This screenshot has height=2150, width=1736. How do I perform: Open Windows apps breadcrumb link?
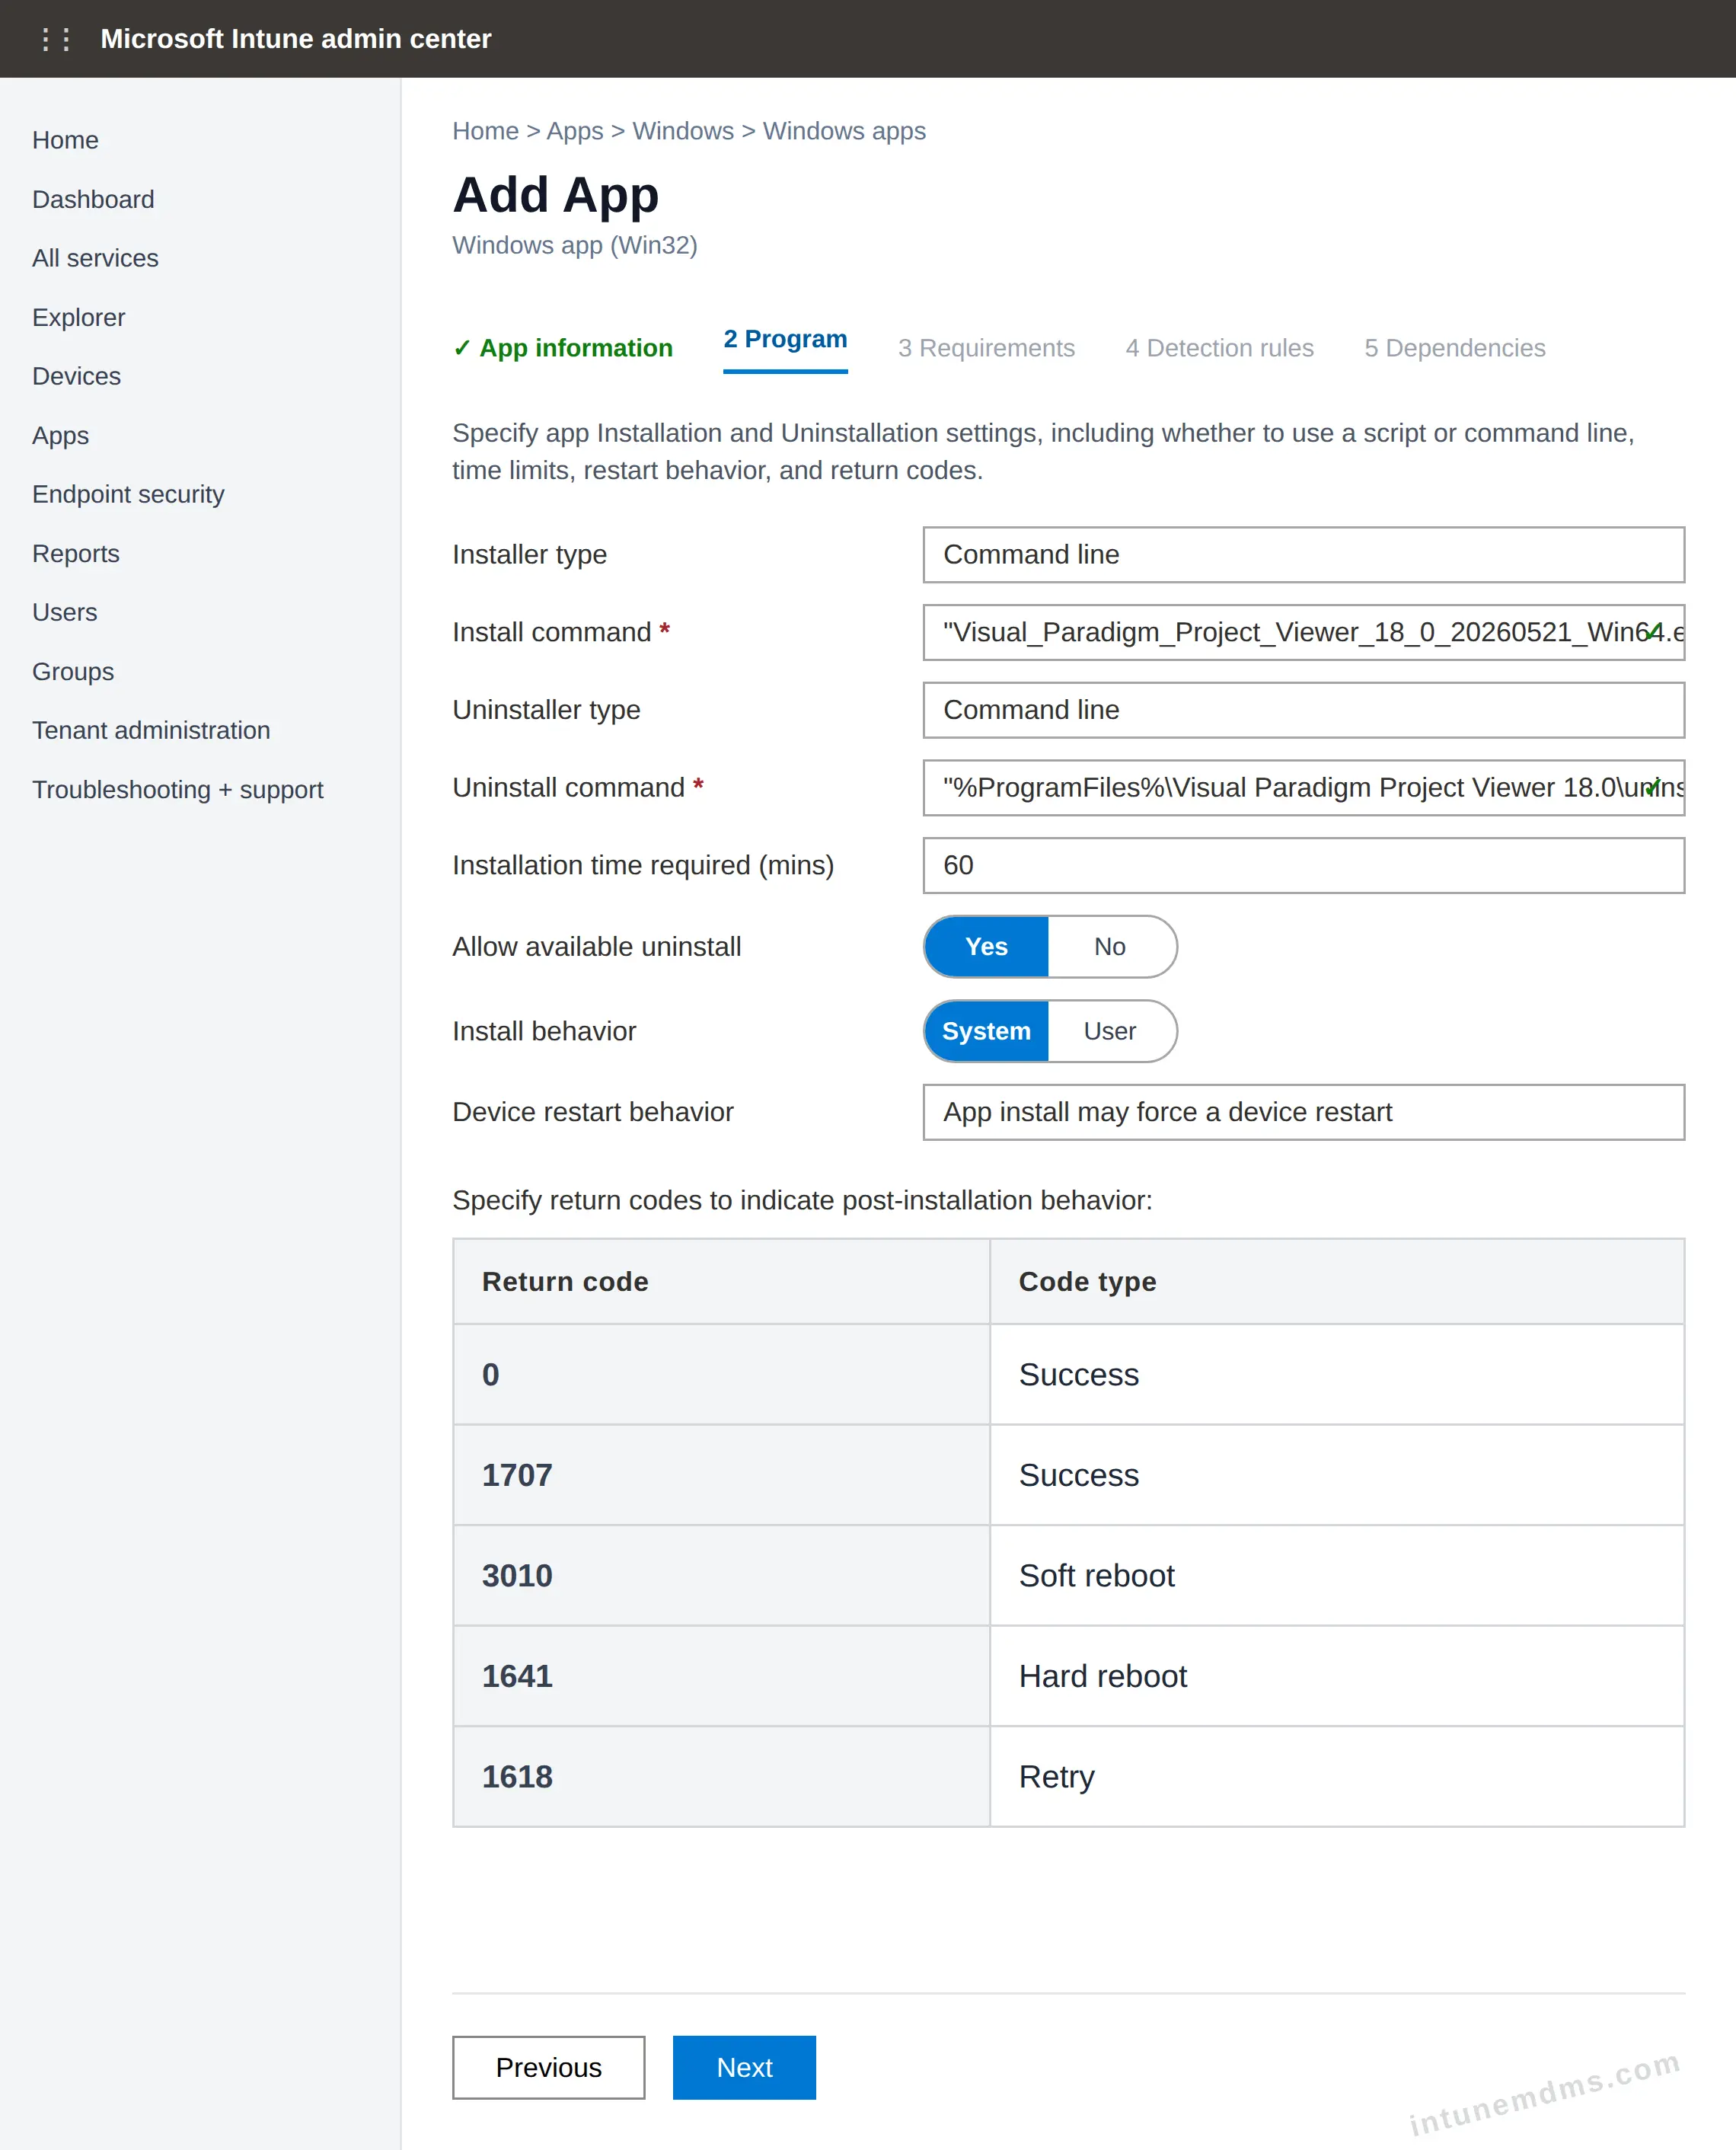pyautogui.click(x=844, y=131)
